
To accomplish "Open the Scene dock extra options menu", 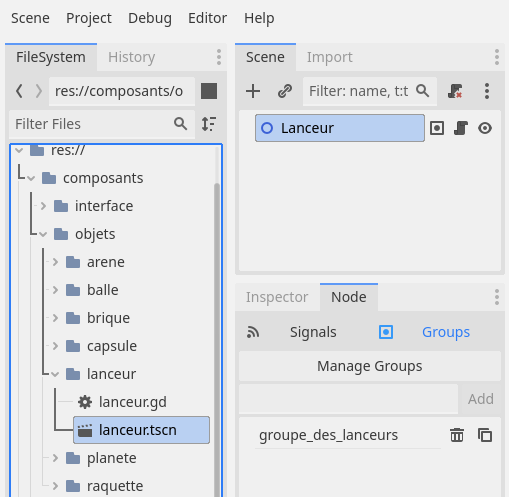I will pos(487,91).
